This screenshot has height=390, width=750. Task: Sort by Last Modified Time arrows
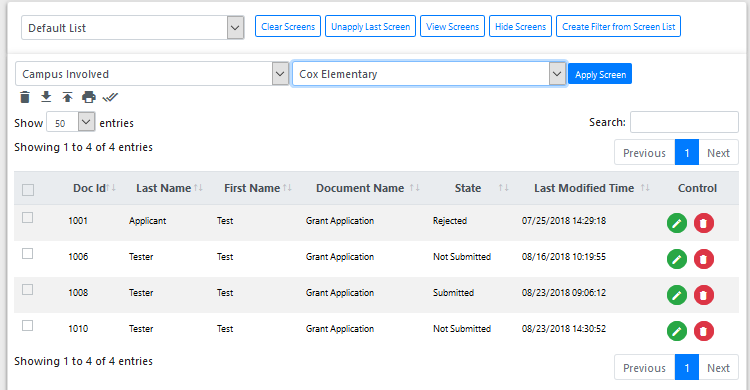[x=645, y=188]
